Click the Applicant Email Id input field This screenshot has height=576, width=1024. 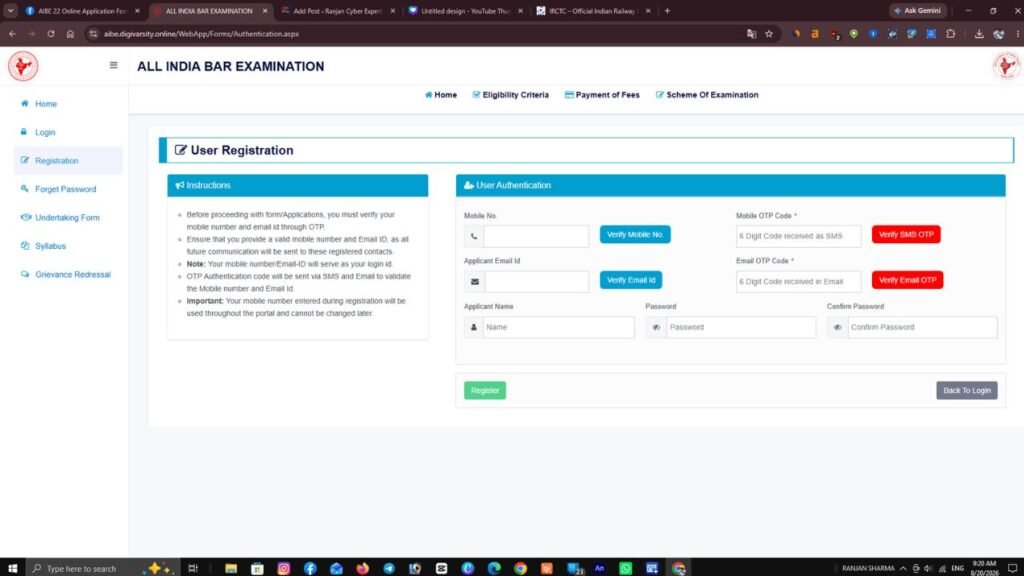(x=536, y=281)
